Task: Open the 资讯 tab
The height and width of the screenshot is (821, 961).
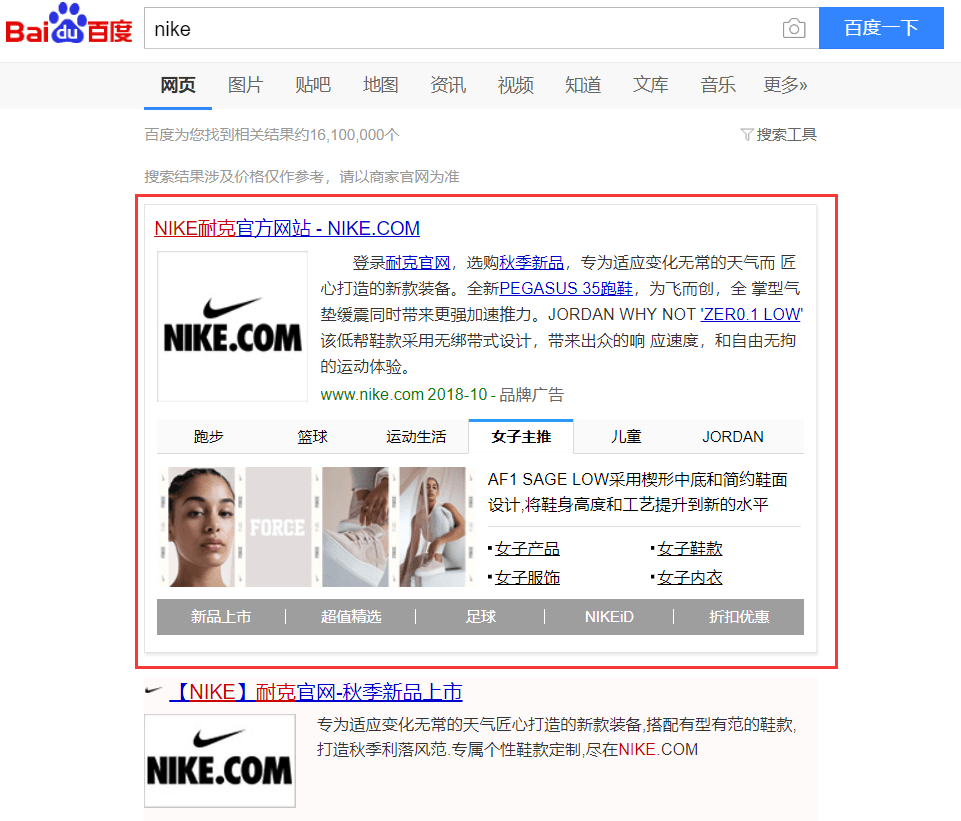Action: tap(448, 85)
